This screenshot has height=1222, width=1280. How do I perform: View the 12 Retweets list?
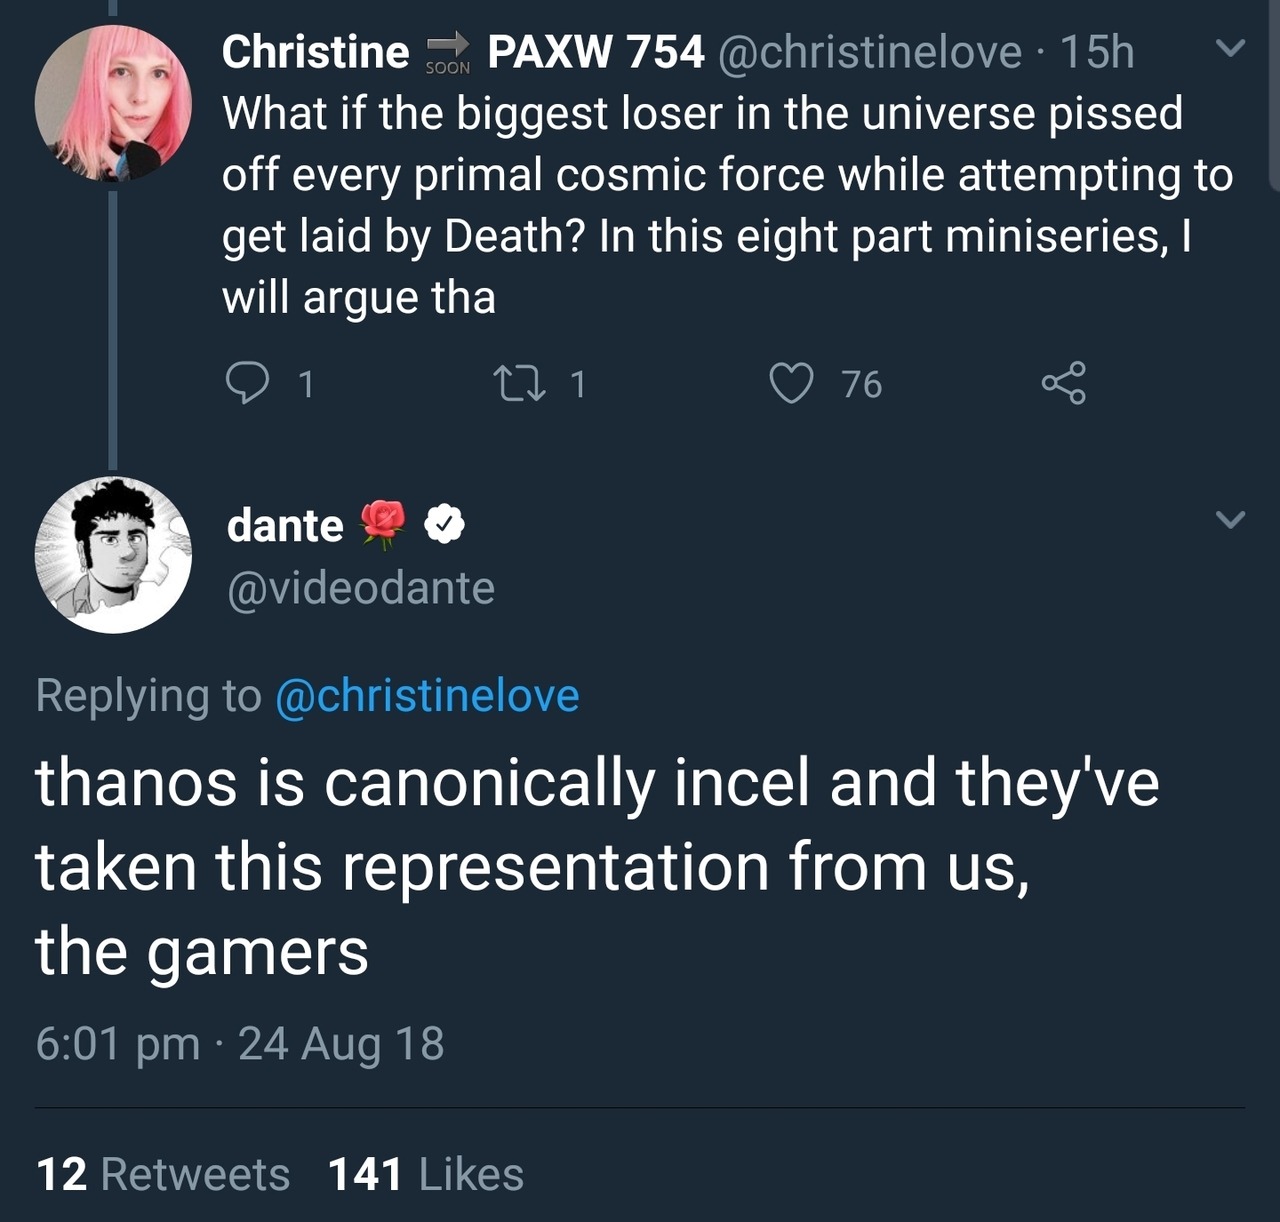[163, 1174]
